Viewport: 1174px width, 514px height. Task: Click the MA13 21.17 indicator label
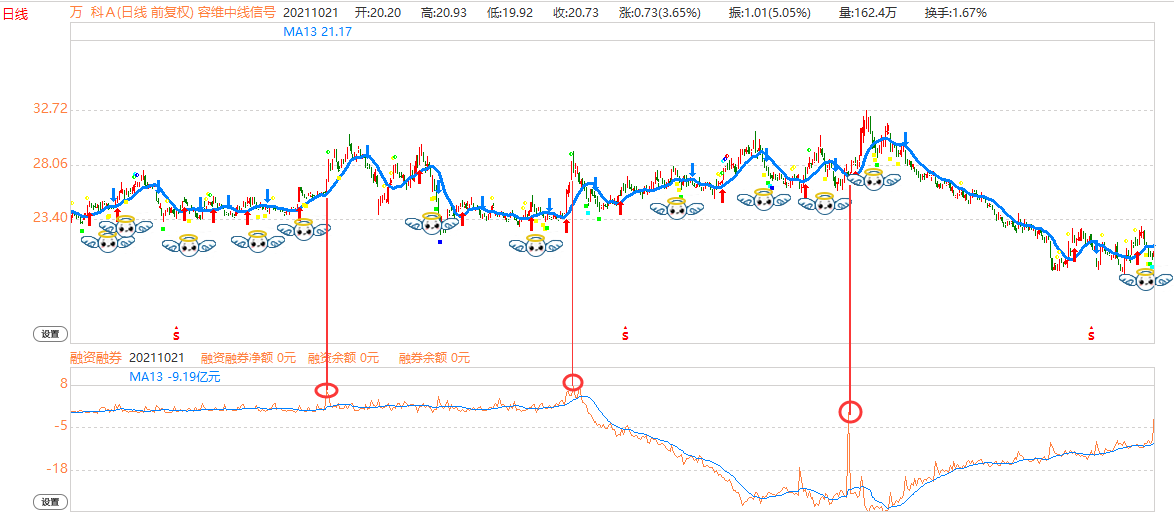(317, 32)
